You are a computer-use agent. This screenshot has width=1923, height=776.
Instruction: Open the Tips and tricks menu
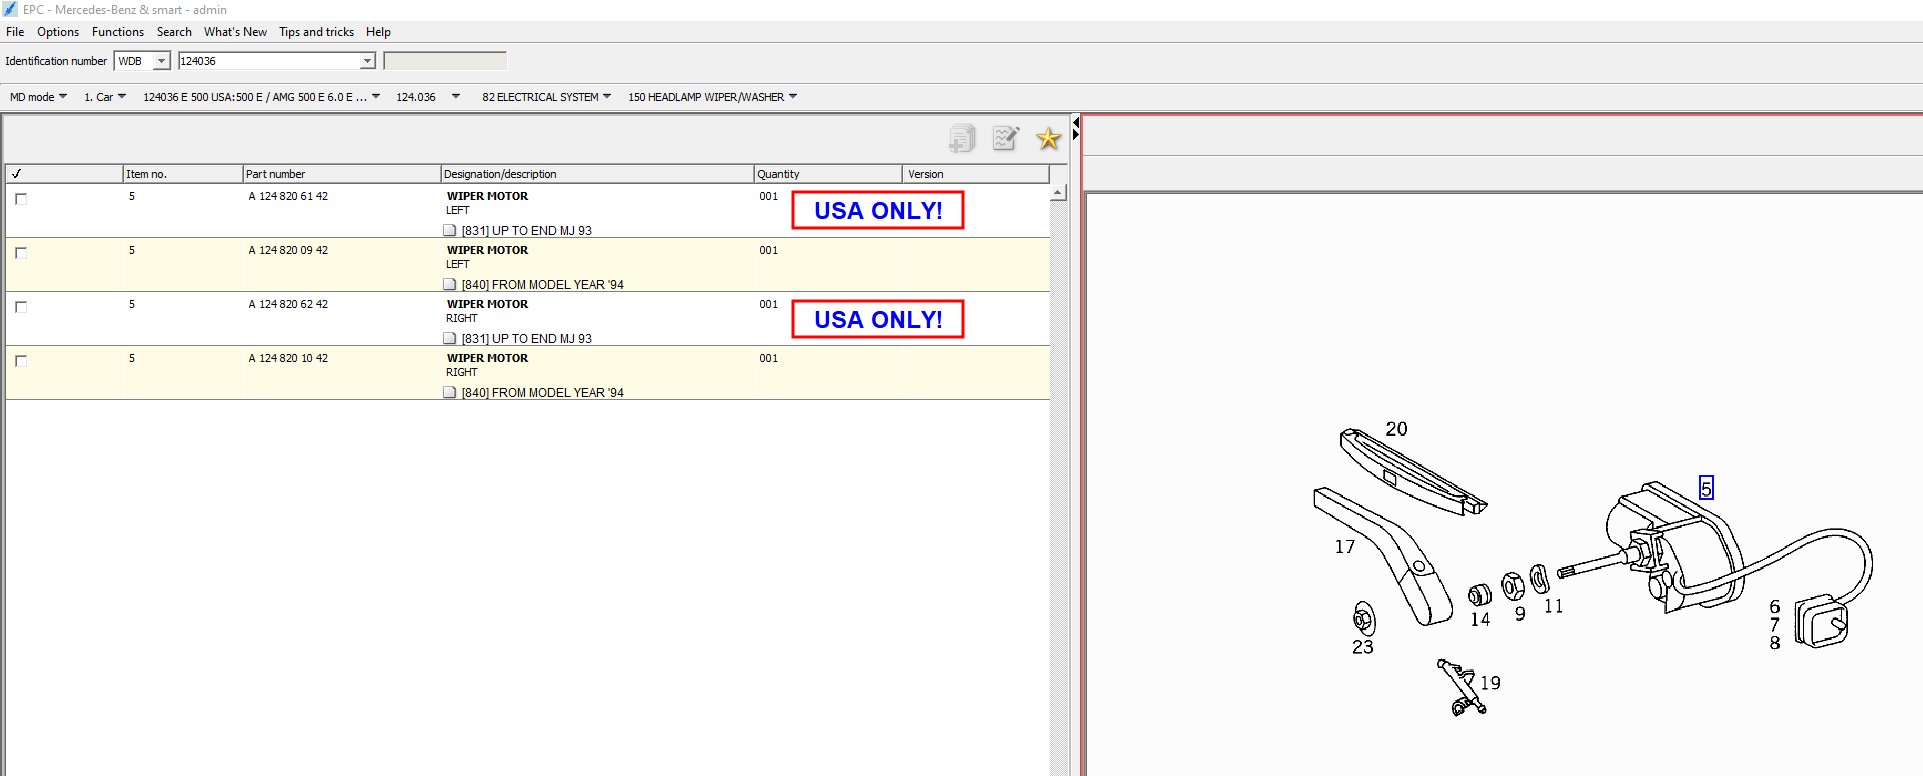click(316, 32)
